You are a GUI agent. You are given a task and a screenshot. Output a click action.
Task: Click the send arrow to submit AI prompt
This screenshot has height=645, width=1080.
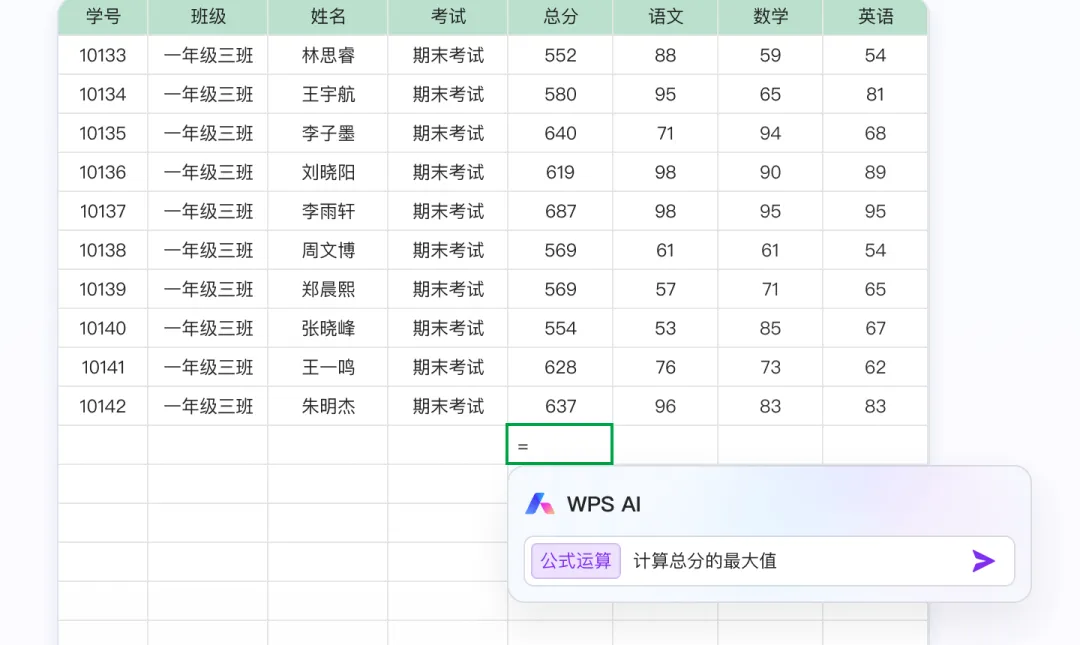983,561
